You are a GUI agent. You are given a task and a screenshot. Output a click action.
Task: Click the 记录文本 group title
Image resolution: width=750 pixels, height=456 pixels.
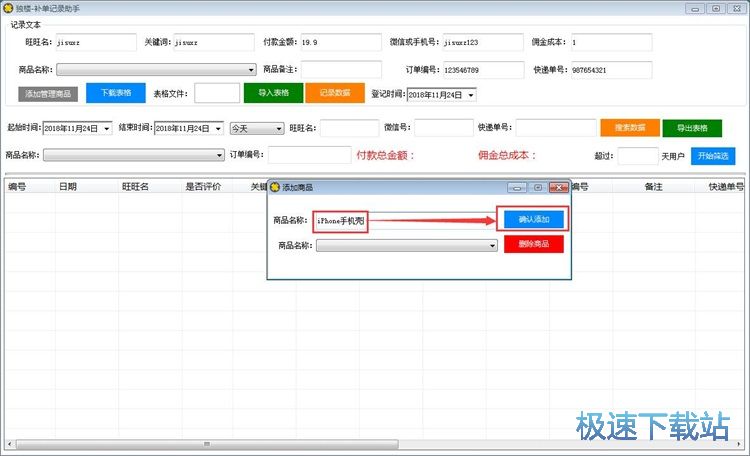pos(25,24)
